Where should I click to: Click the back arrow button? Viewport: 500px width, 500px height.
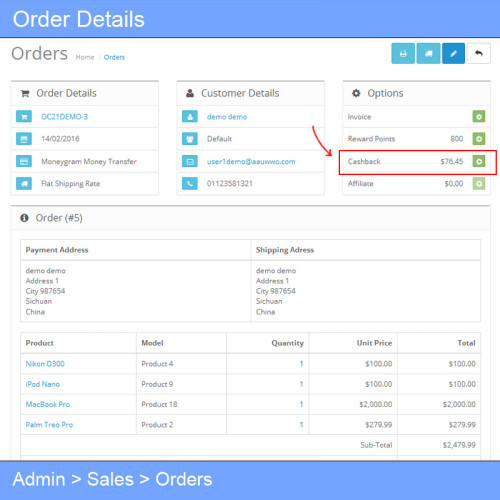click(x=479, y=53)
